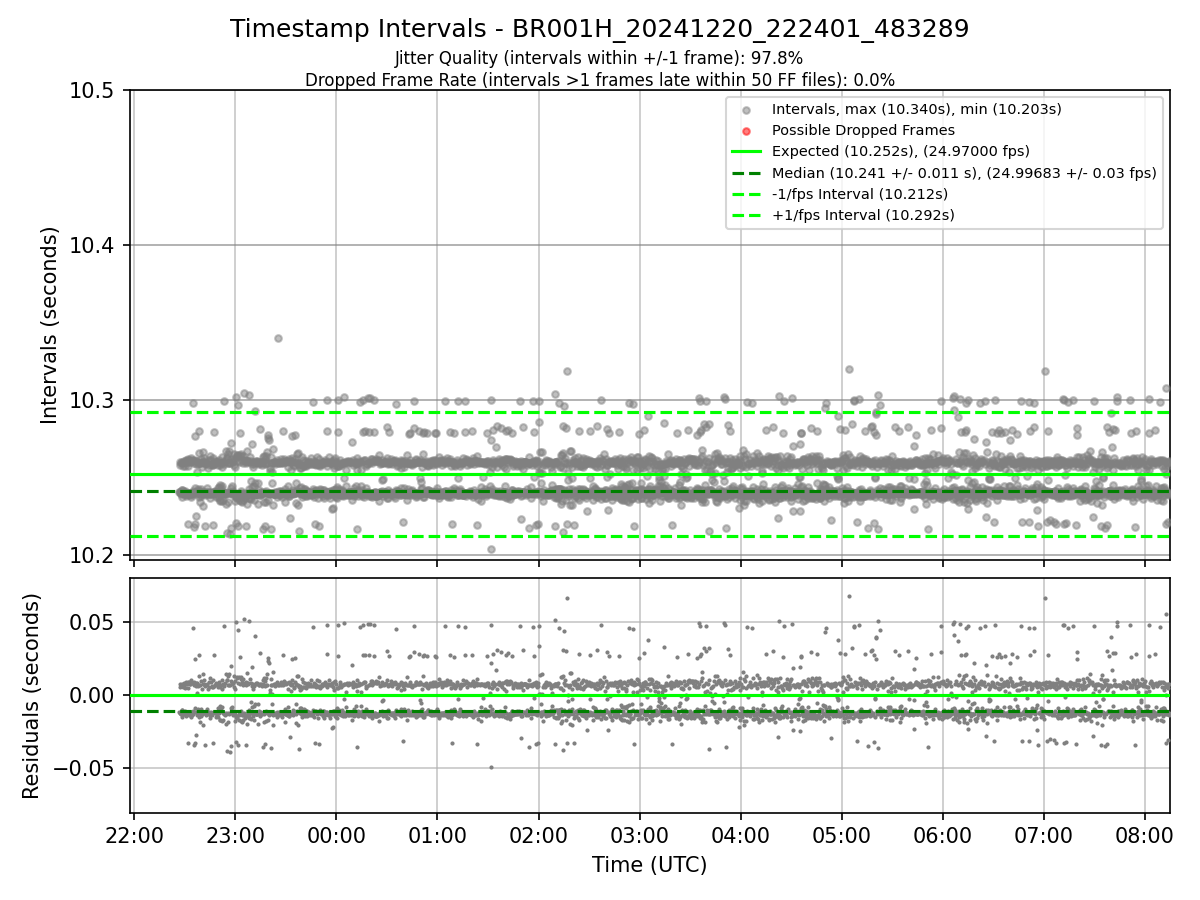Click the 'Dropped Frame Rate' subtitle text
This screenshot has width=1200, height=900.
(x=599, y=79)
